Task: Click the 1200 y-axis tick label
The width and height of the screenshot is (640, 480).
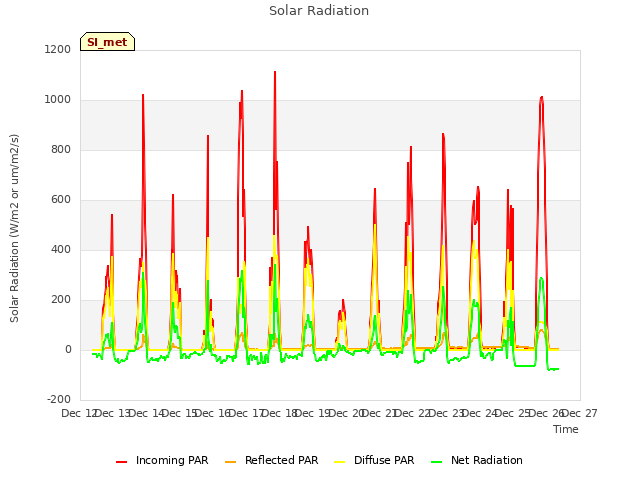Action: point(58,49)
